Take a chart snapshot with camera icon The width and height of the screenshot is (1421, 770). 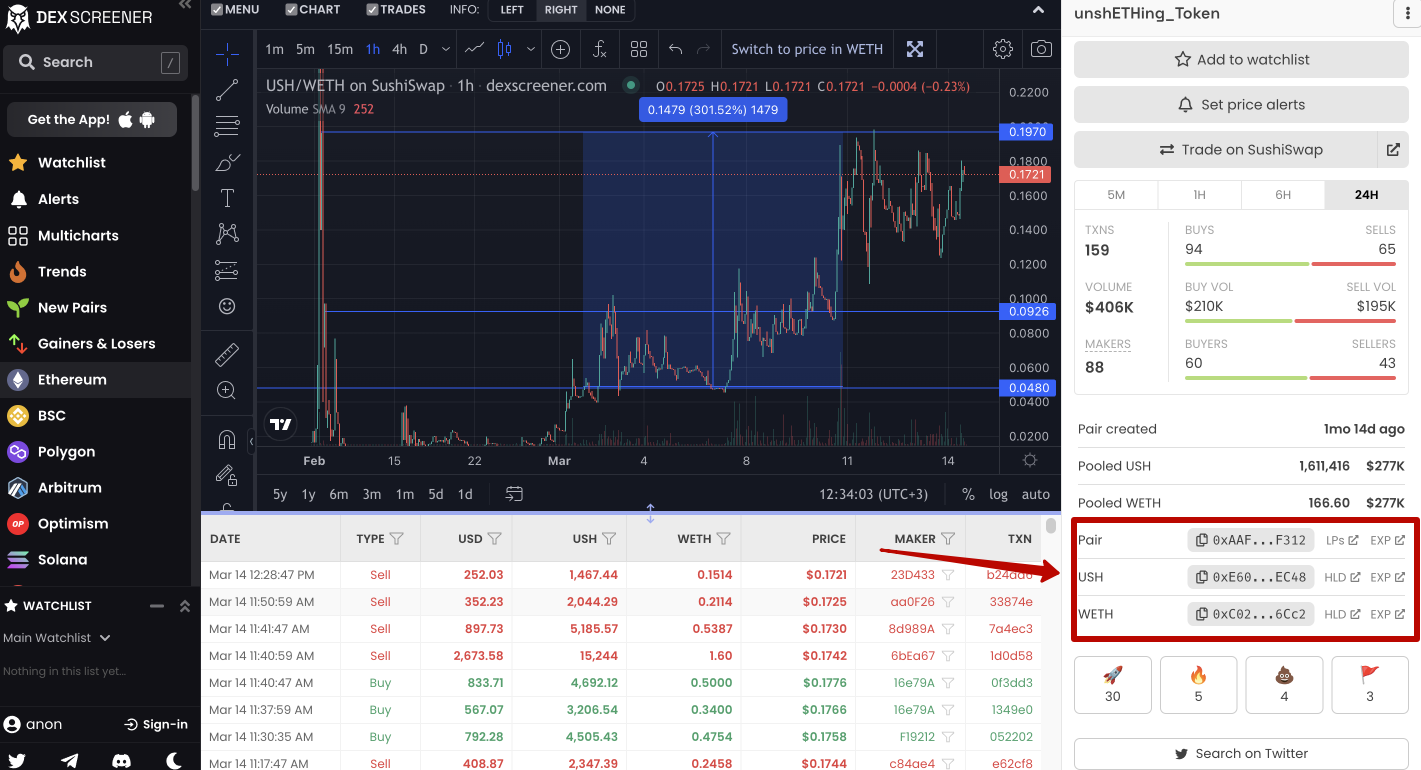tap(1041, 49)
